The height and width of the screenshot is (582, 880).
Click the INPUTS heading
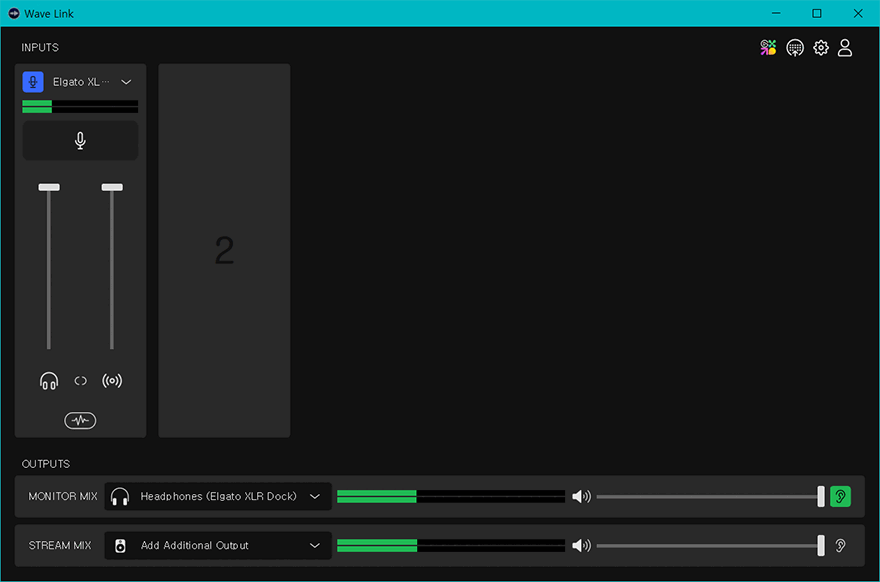point(40,48)
